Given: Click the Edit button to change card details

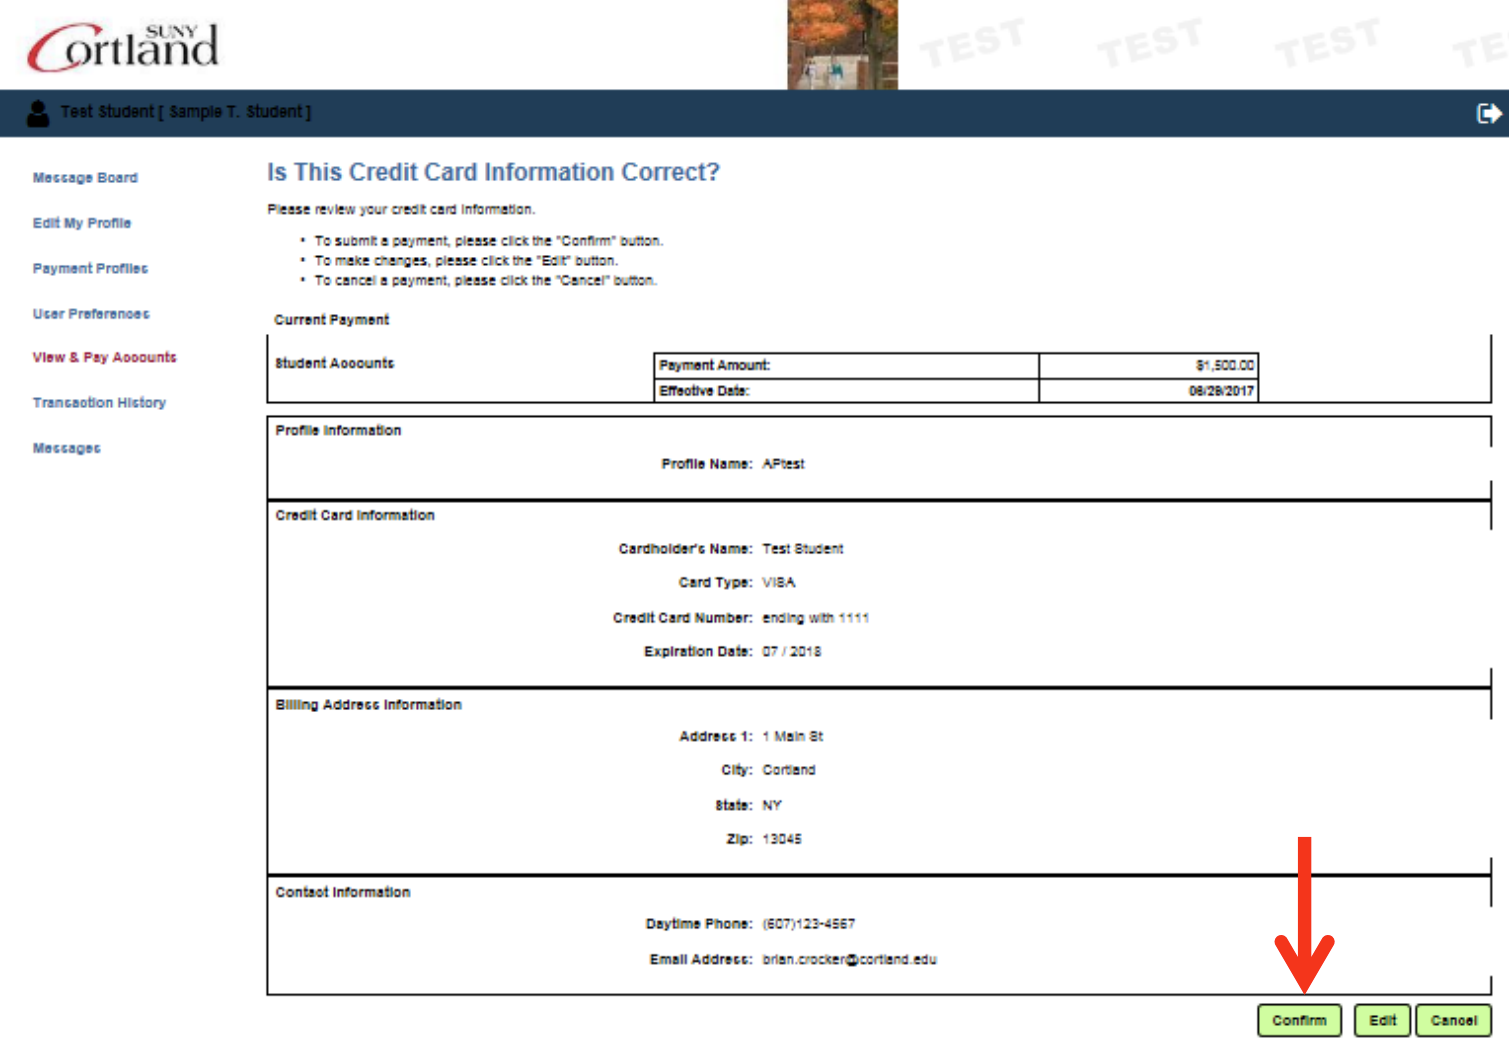Looking at the screenshot, I should click(1382, 1020).
